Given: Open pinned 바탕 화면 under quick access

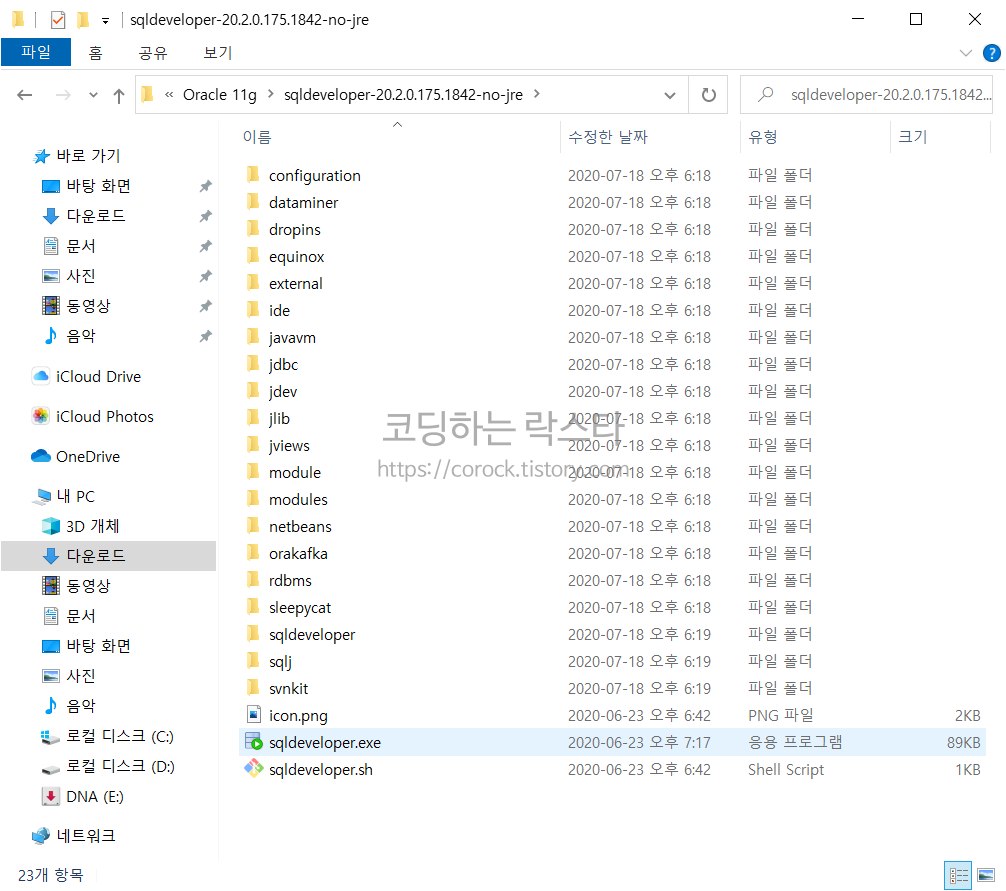Looking at the screenshot, I should tap(98, 186).
